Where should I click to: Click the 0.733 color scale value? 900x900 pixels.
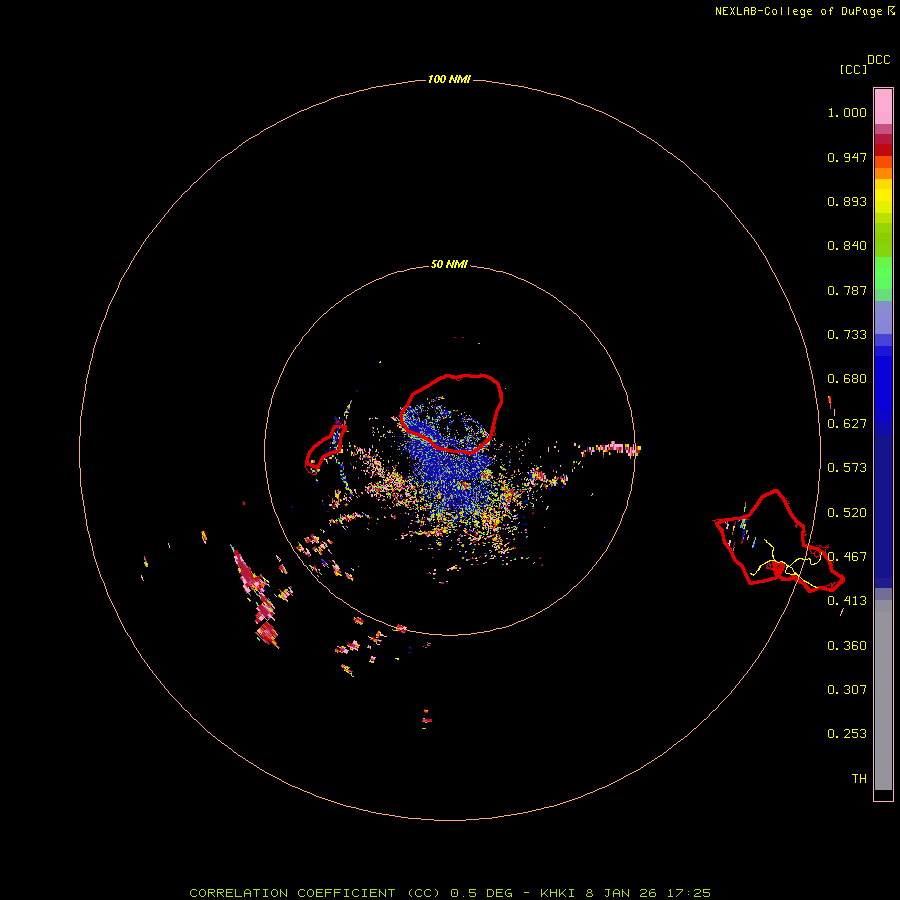(x=847, y=335)
